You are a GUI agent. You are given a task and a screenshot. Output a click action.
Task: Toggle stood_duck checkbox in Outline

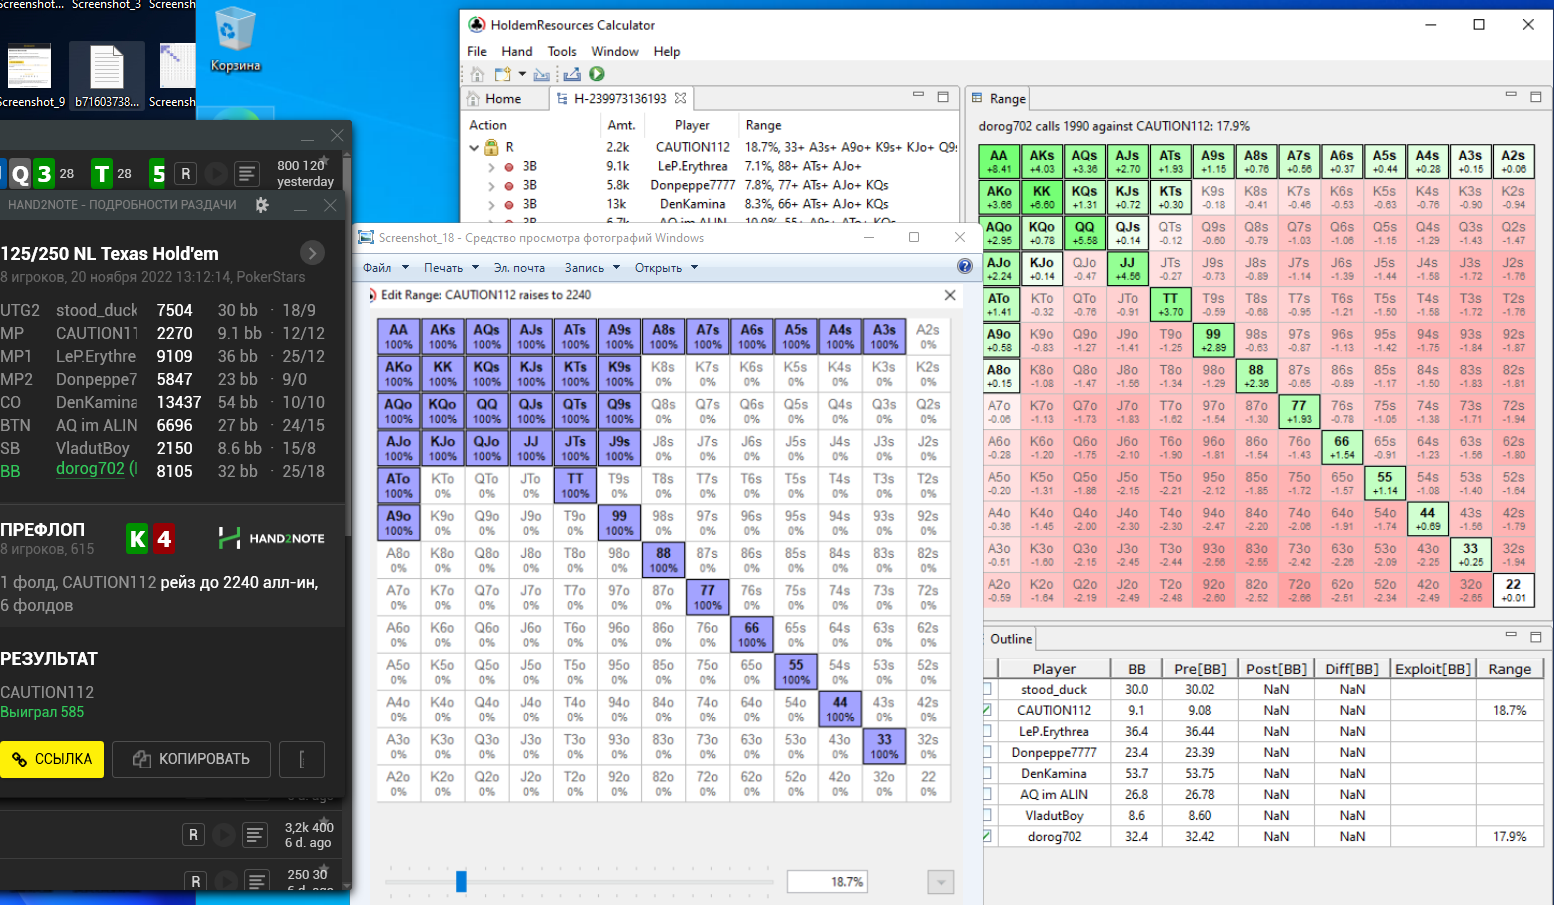[x=988, y=689]
